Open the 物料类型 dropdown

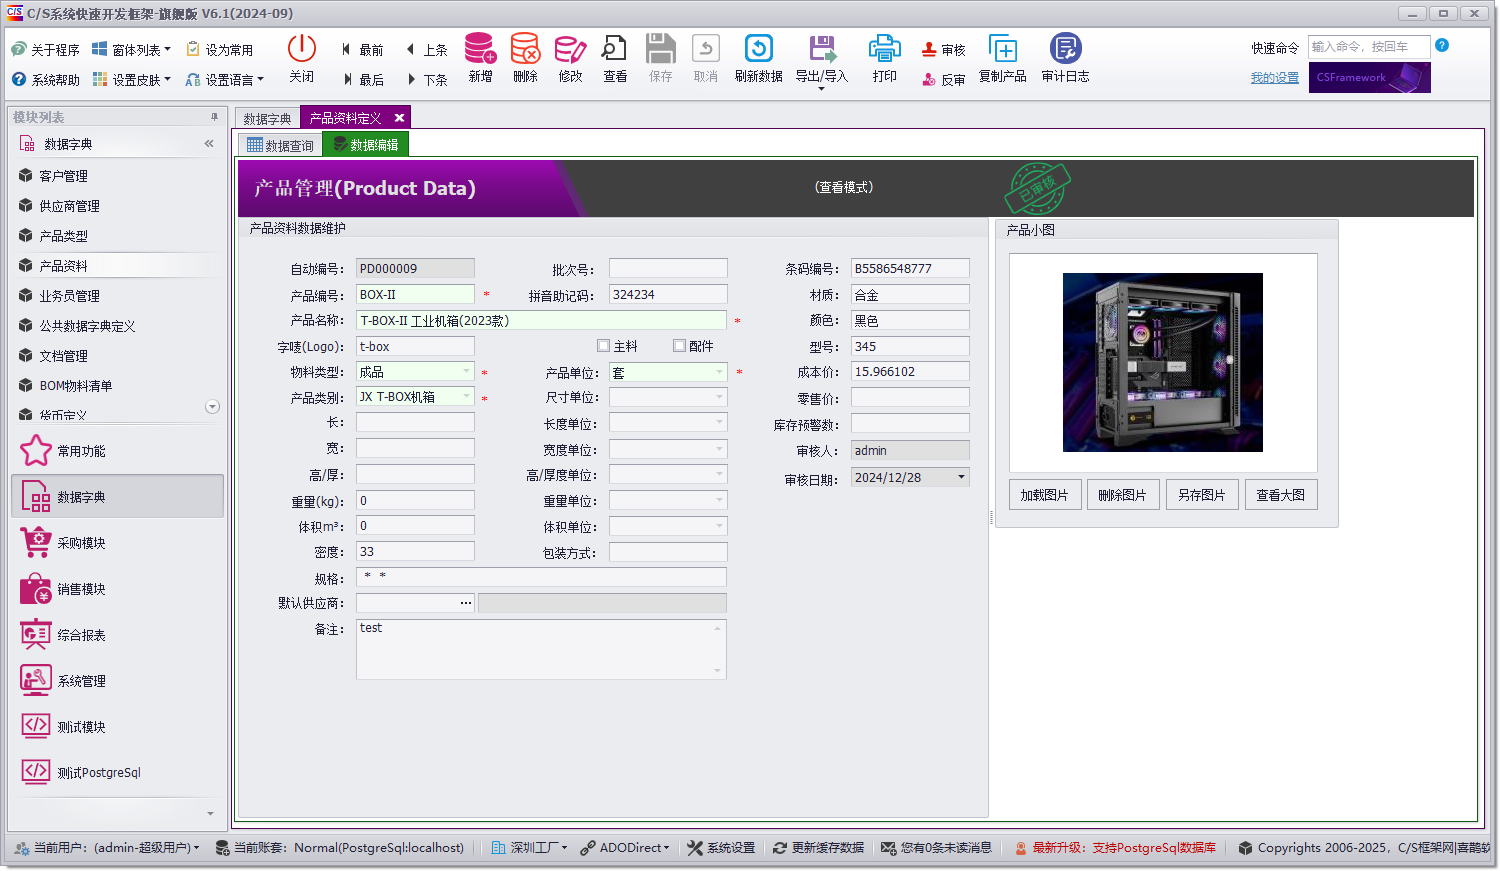(x=467, y=371)
